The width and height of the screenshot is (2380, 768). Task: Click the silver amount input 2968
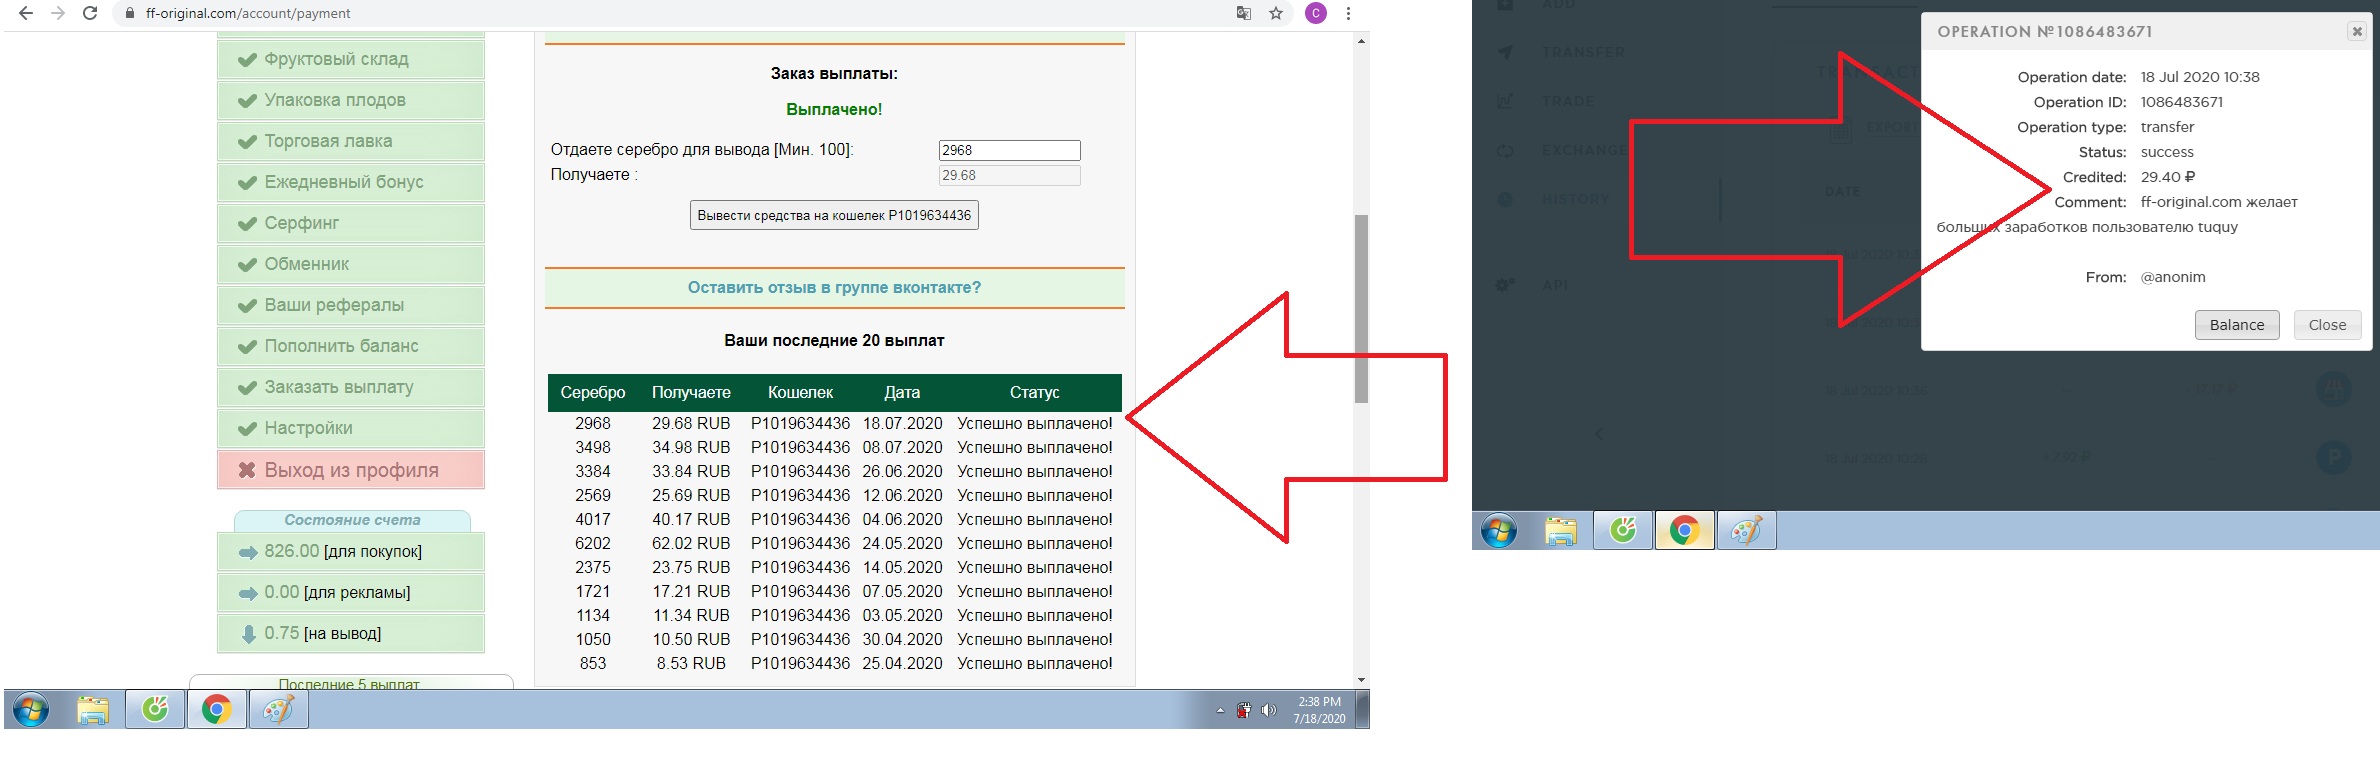point(1009,150)
